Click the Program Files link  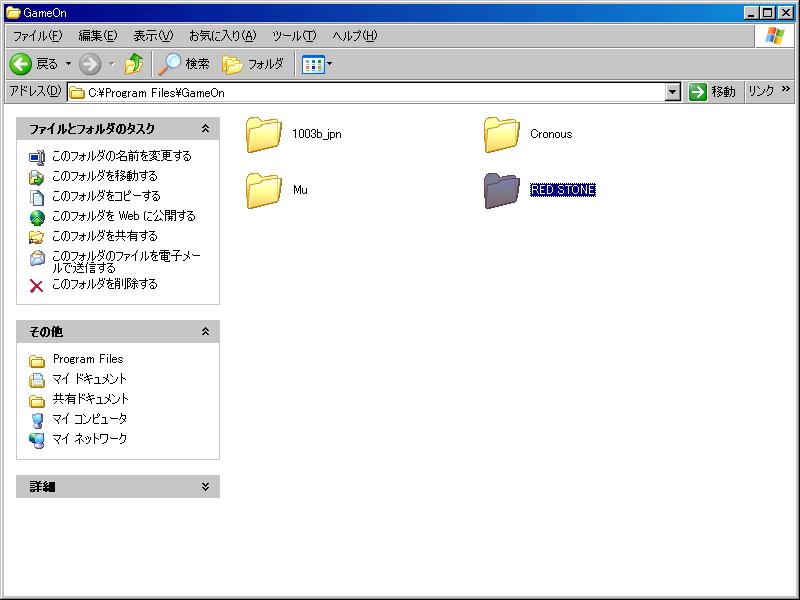[x=88, y=359]
